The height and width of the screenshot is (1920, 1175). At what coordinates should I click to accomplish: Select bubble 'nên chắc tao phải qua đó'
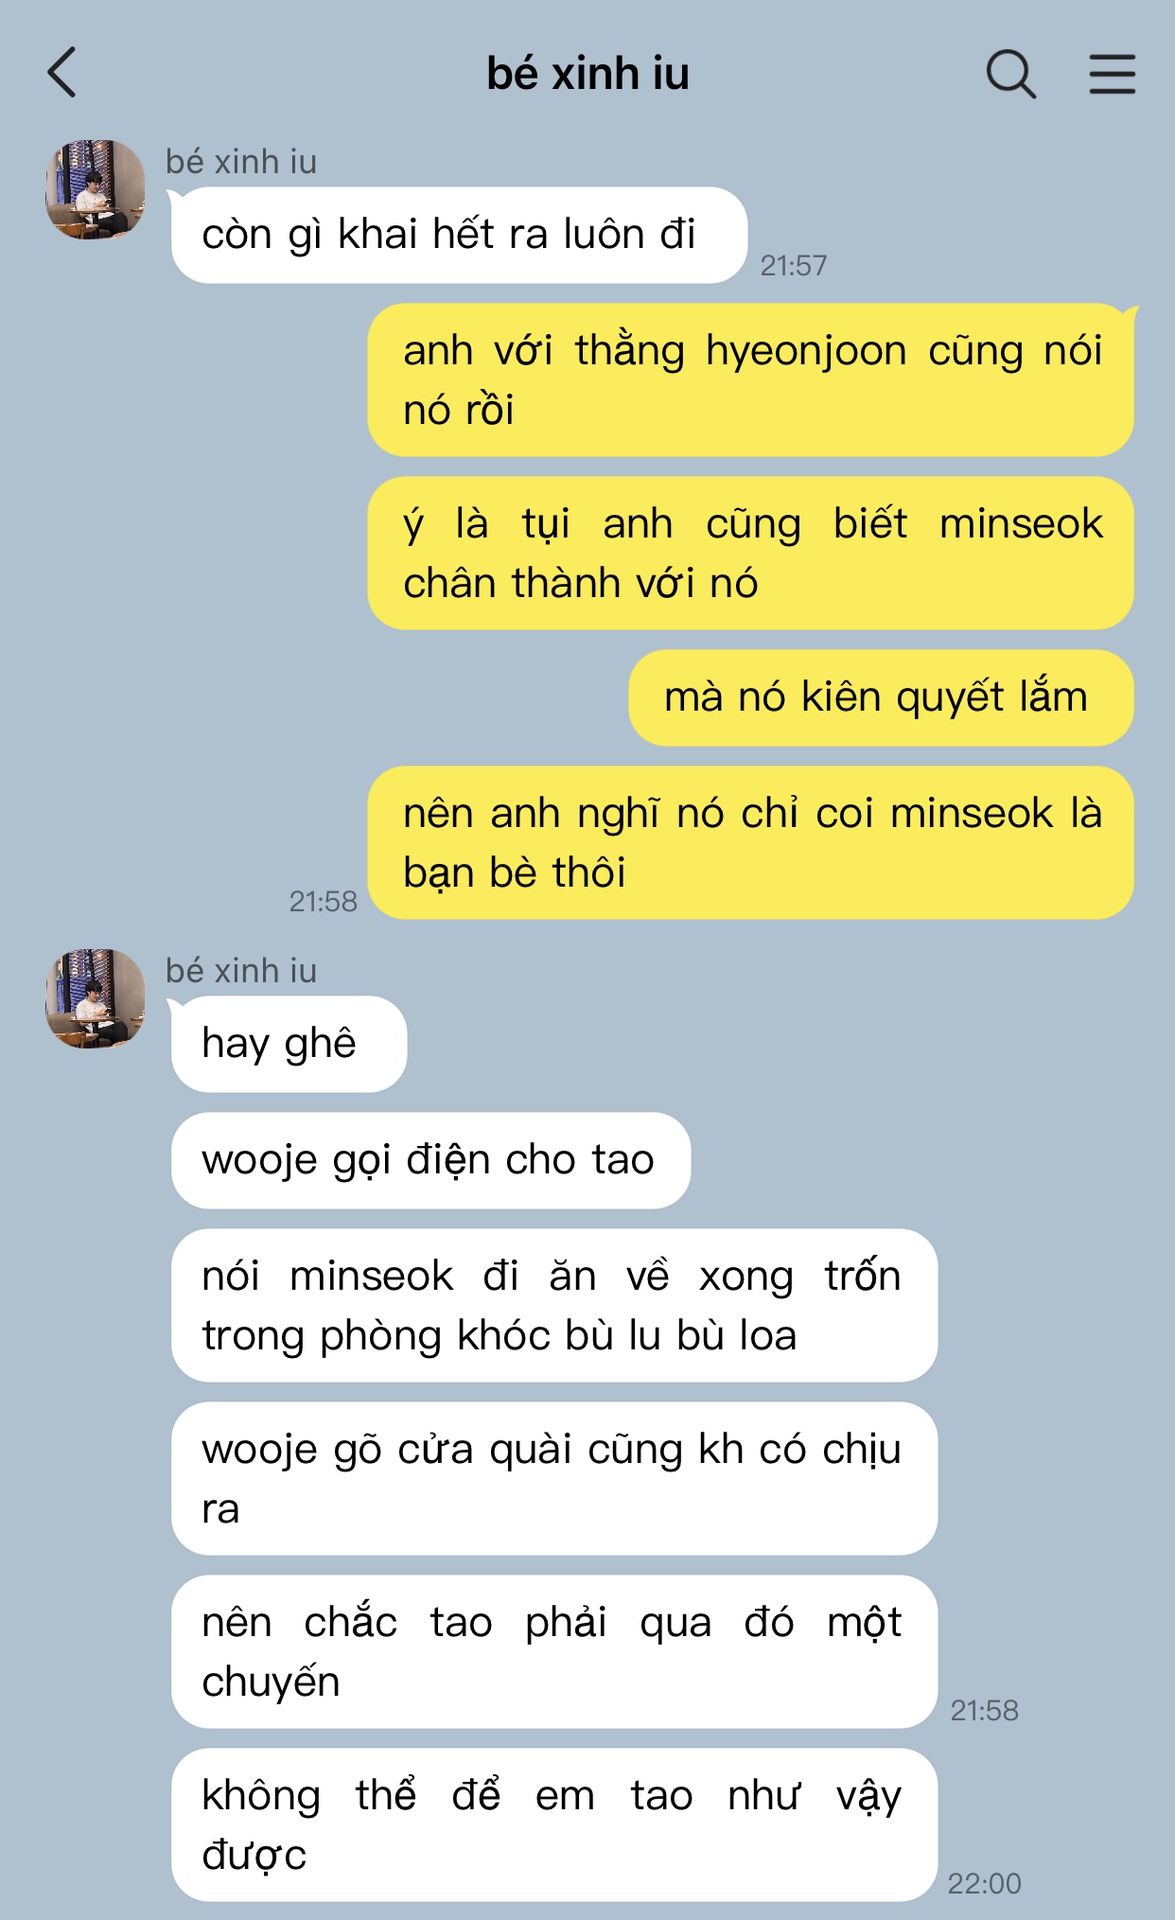coord(554,1652)
